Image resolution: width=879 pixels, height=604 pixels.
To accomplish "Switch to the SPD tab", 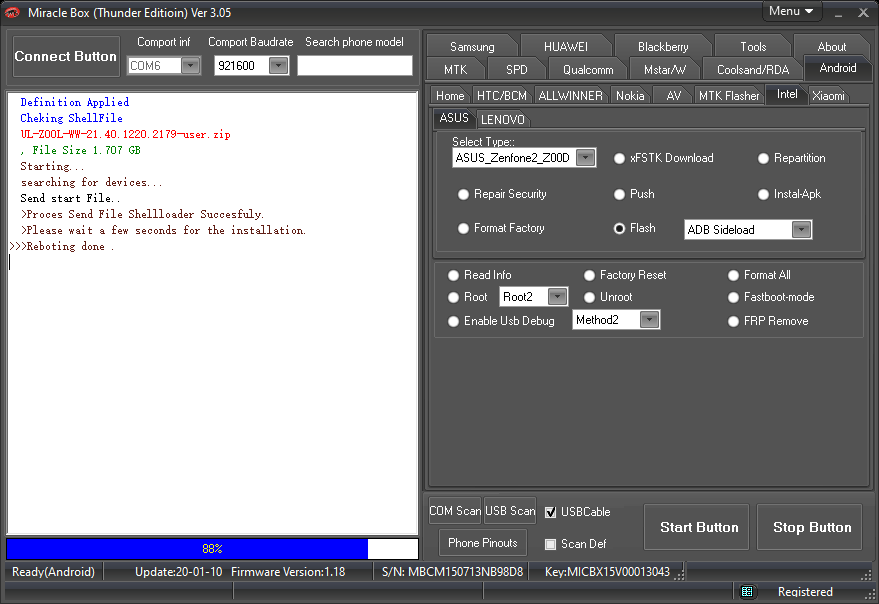I will tap(516, 70).
